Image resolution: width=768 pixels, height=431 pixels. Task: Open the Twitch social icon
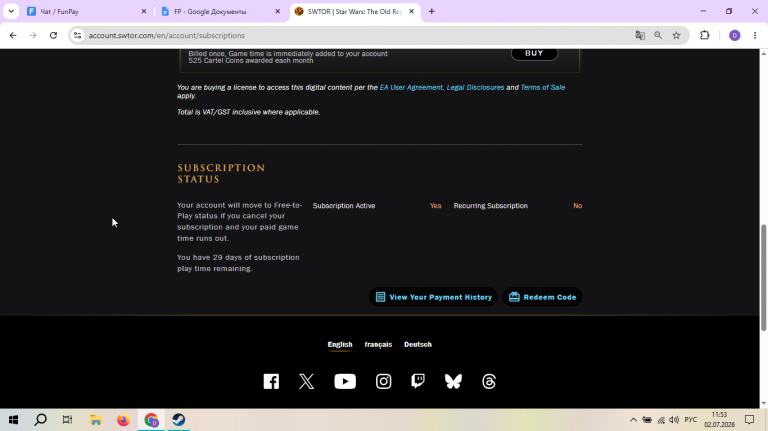(418, 381)
